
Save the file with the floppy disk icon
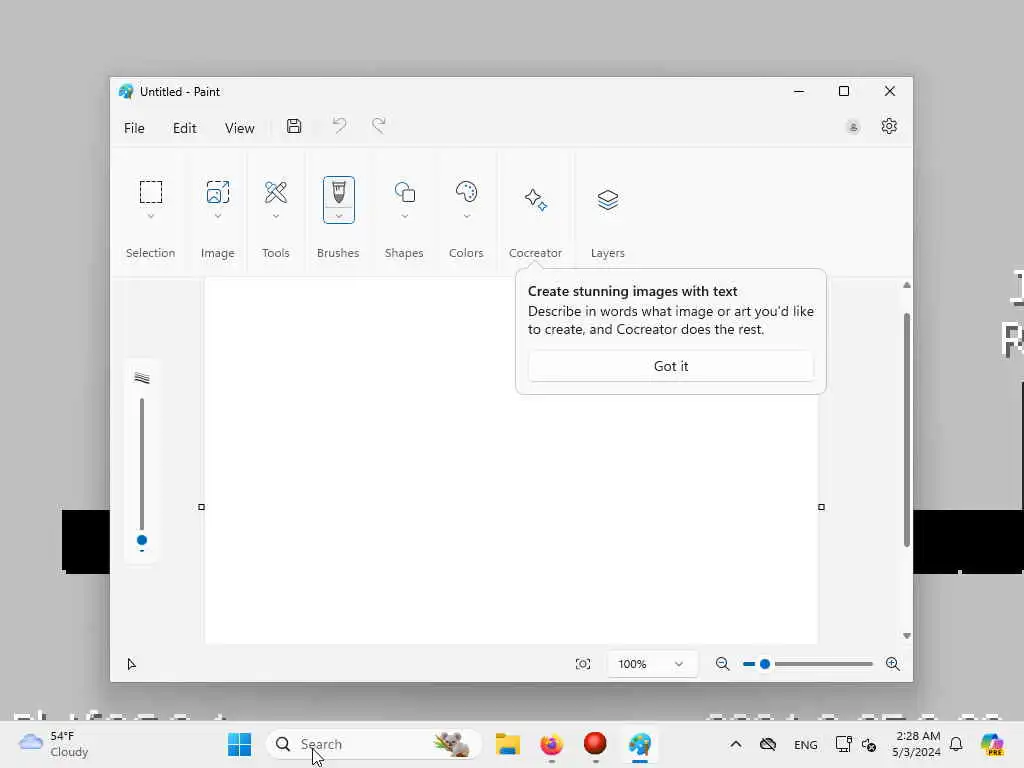pos(294,126)
